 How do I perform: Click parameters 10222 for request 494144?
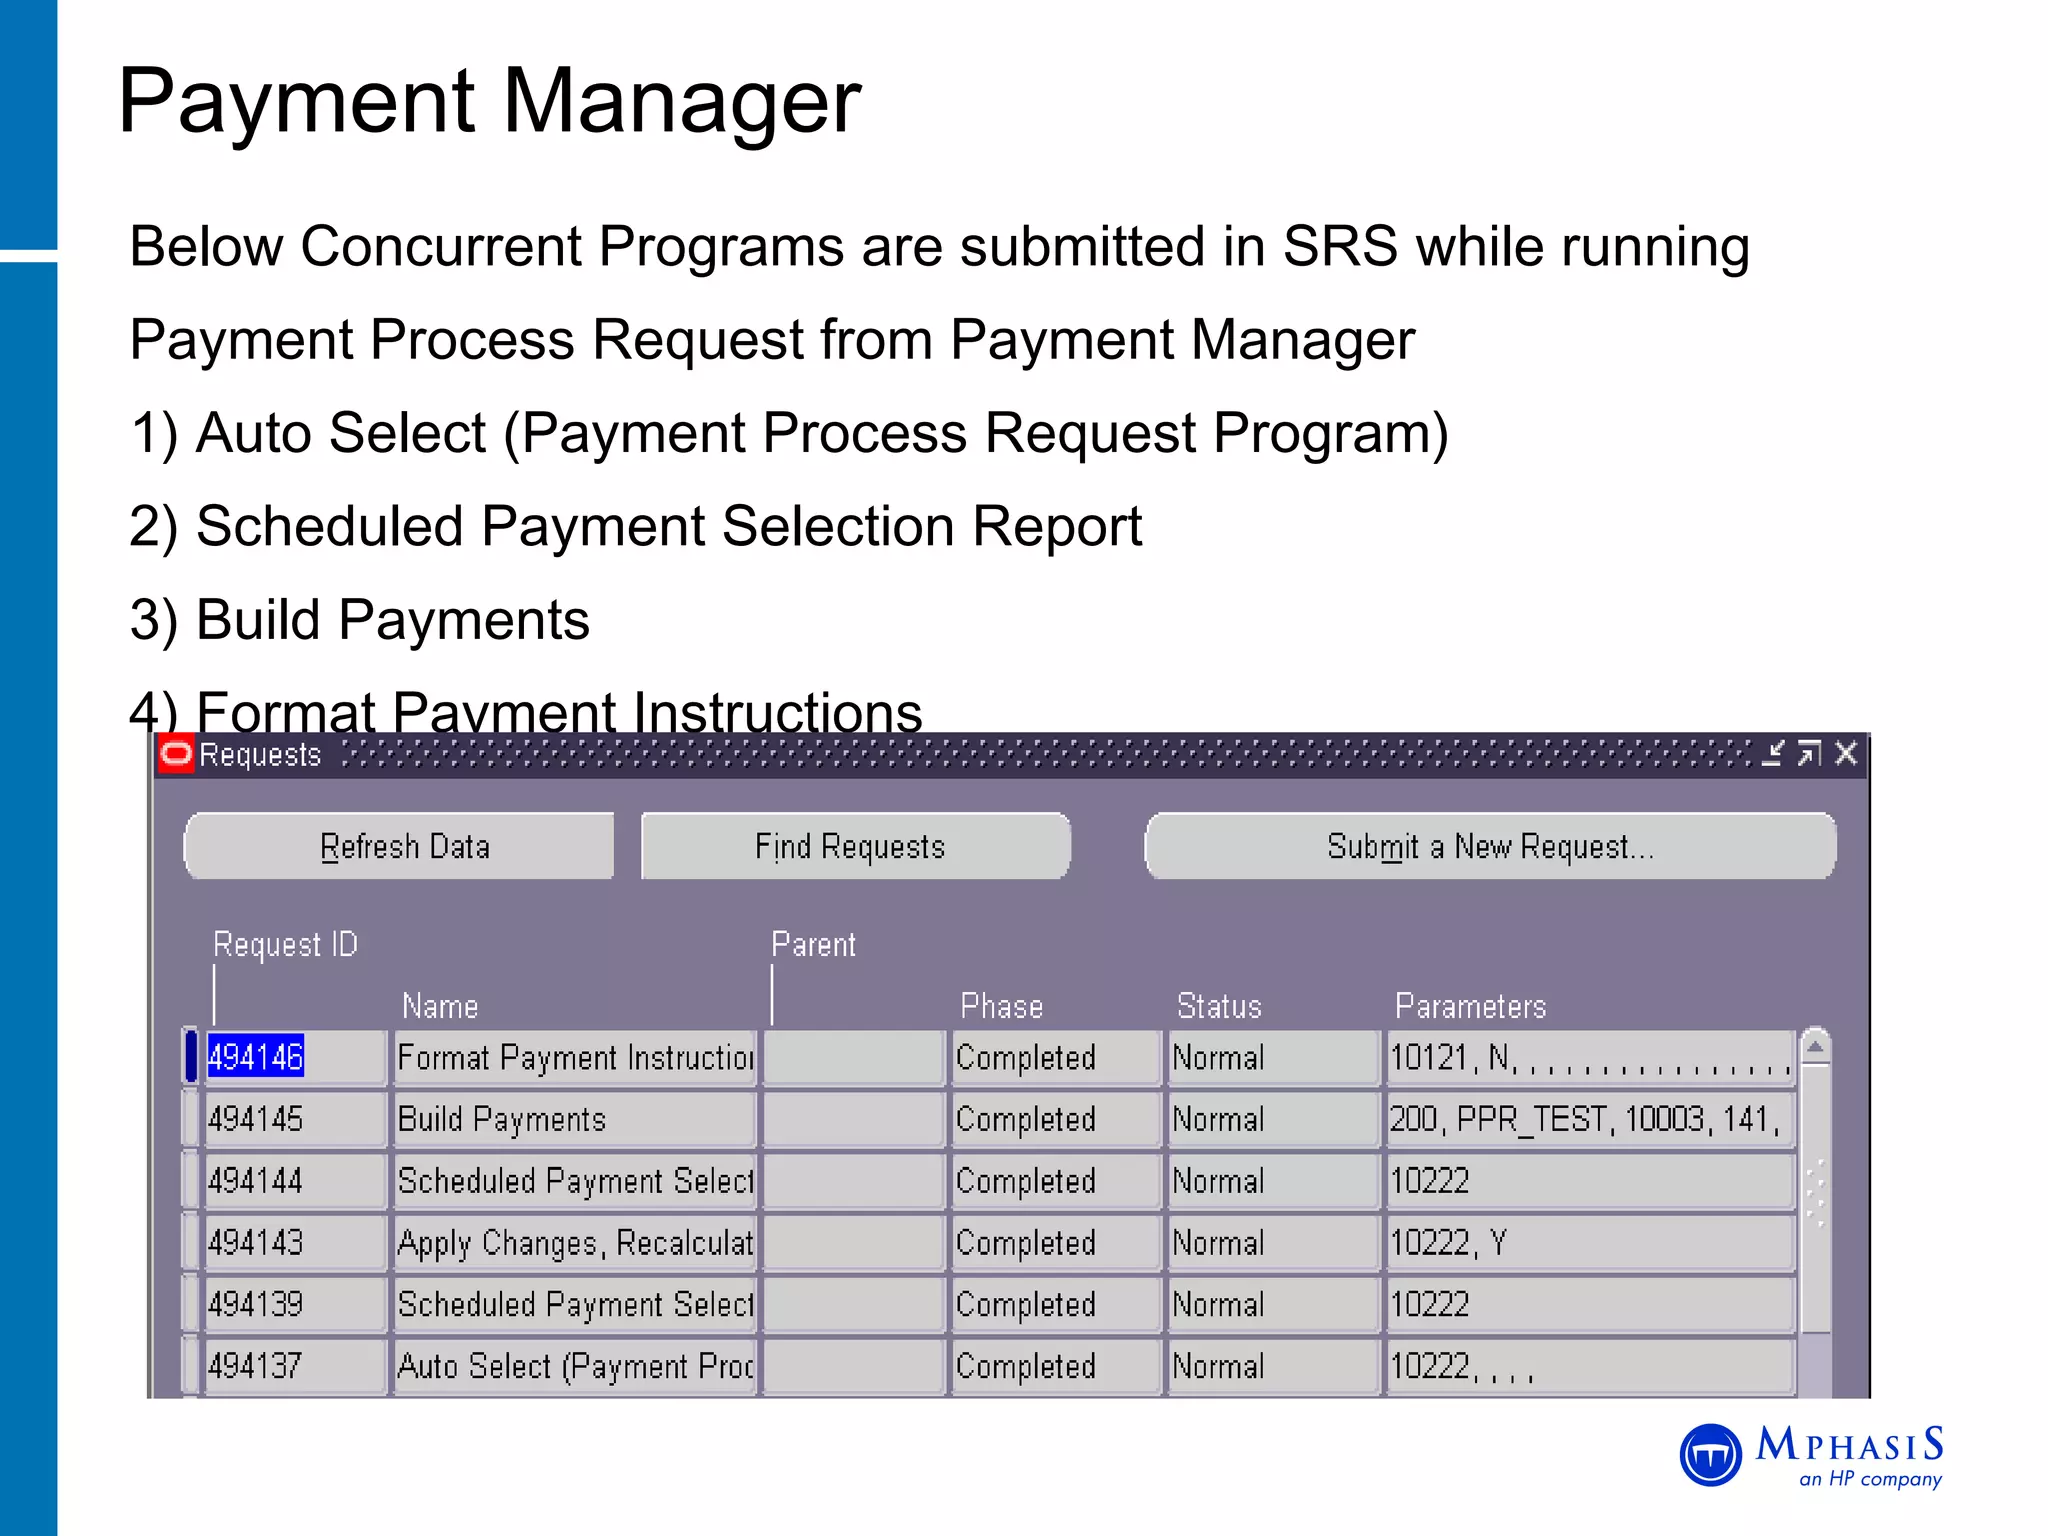[1590, 1181]
